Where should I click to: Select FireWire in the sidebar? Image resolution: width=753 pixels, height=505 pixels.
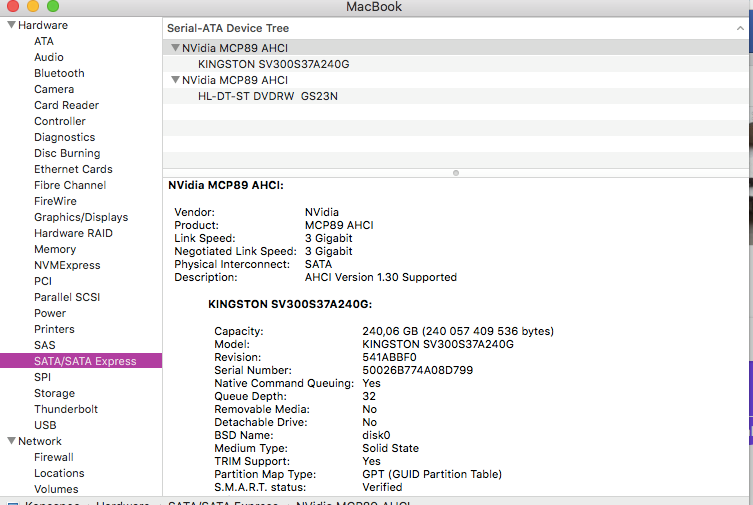55,201
